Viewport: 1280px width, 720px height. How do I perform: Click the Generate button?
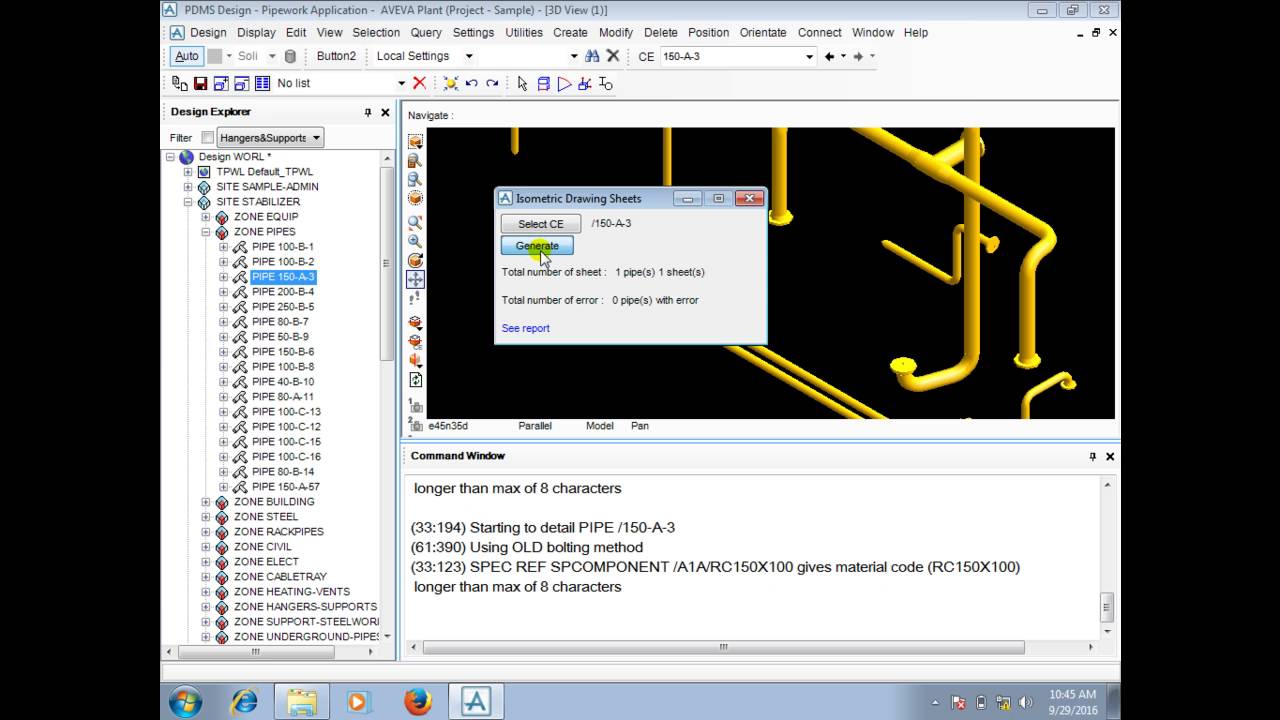537,246
